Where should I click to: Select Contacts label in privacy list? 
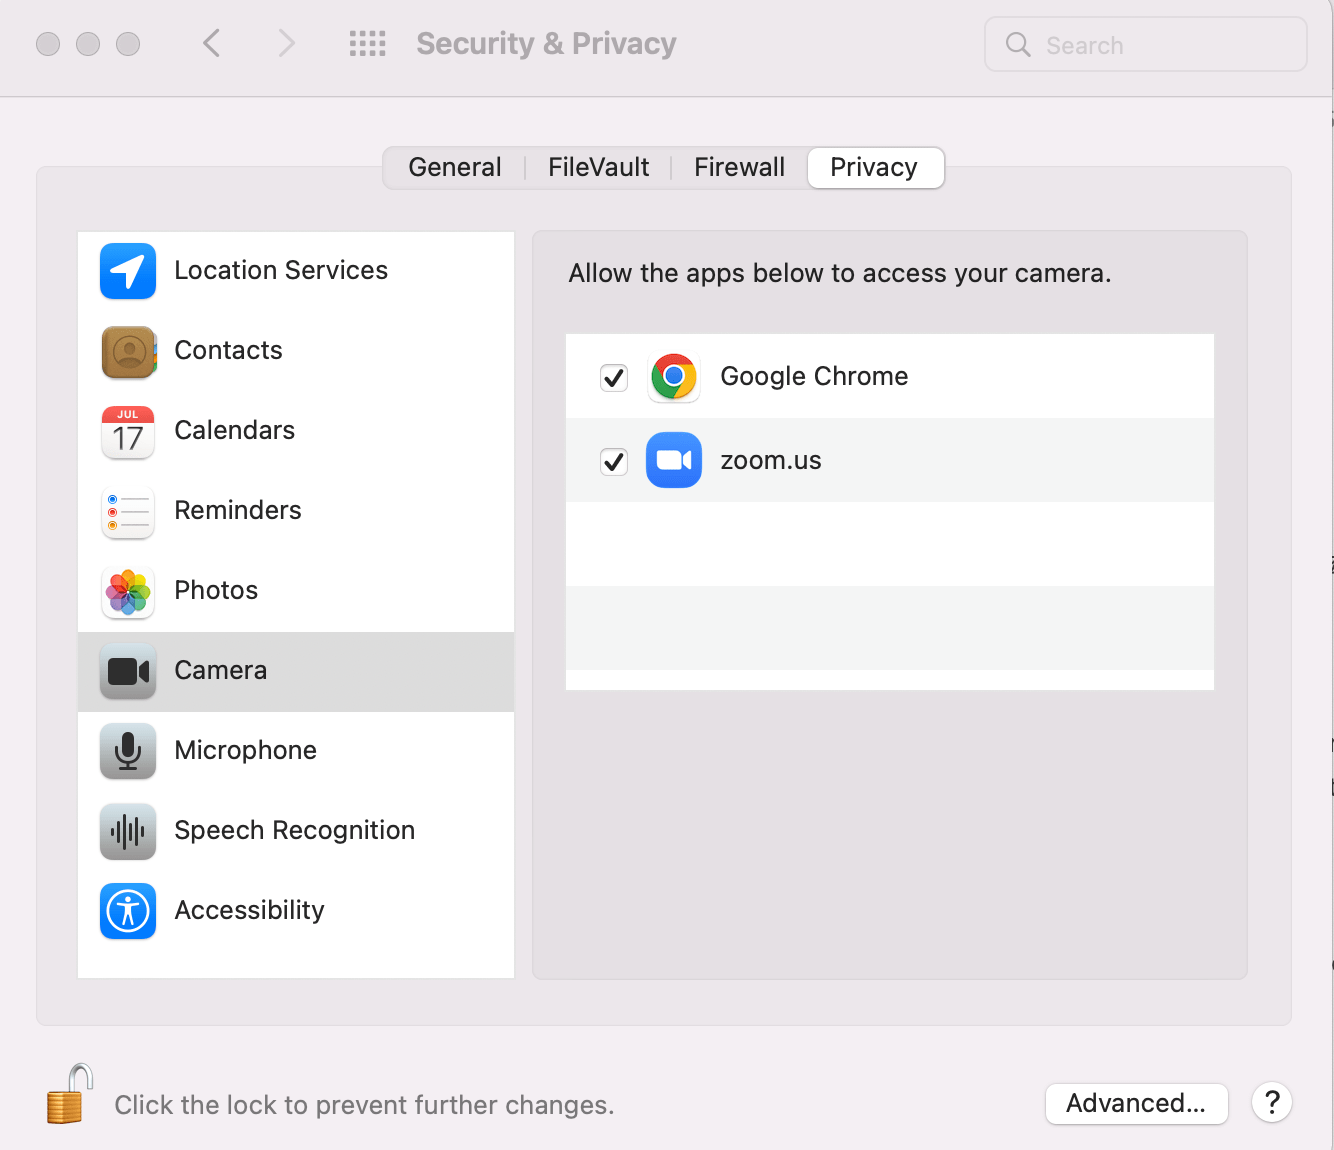228,350
